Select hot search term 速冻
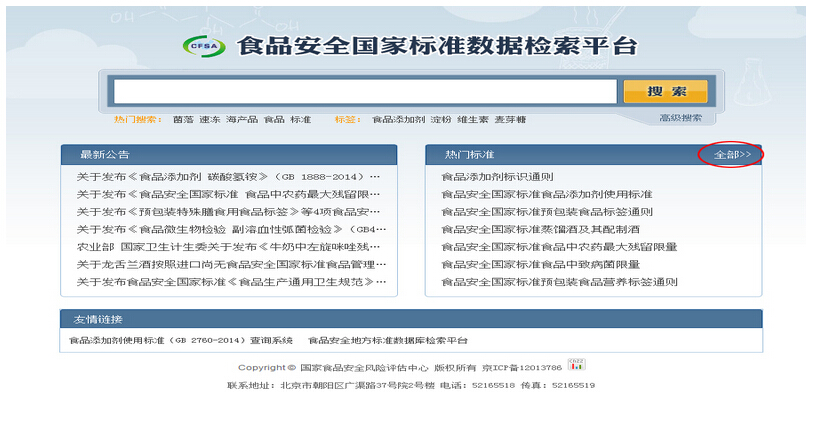817x428 pixels. coord(209,119)
